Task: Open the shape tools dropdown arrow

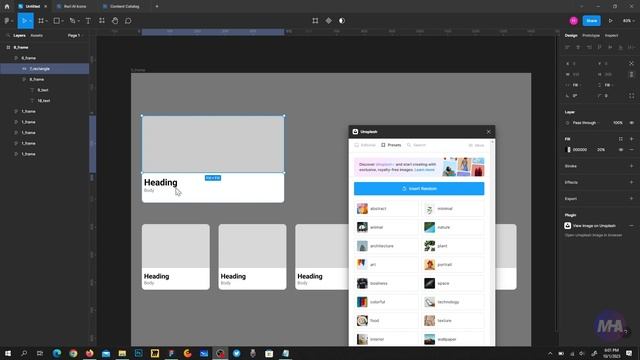Action: click(62, 21)
